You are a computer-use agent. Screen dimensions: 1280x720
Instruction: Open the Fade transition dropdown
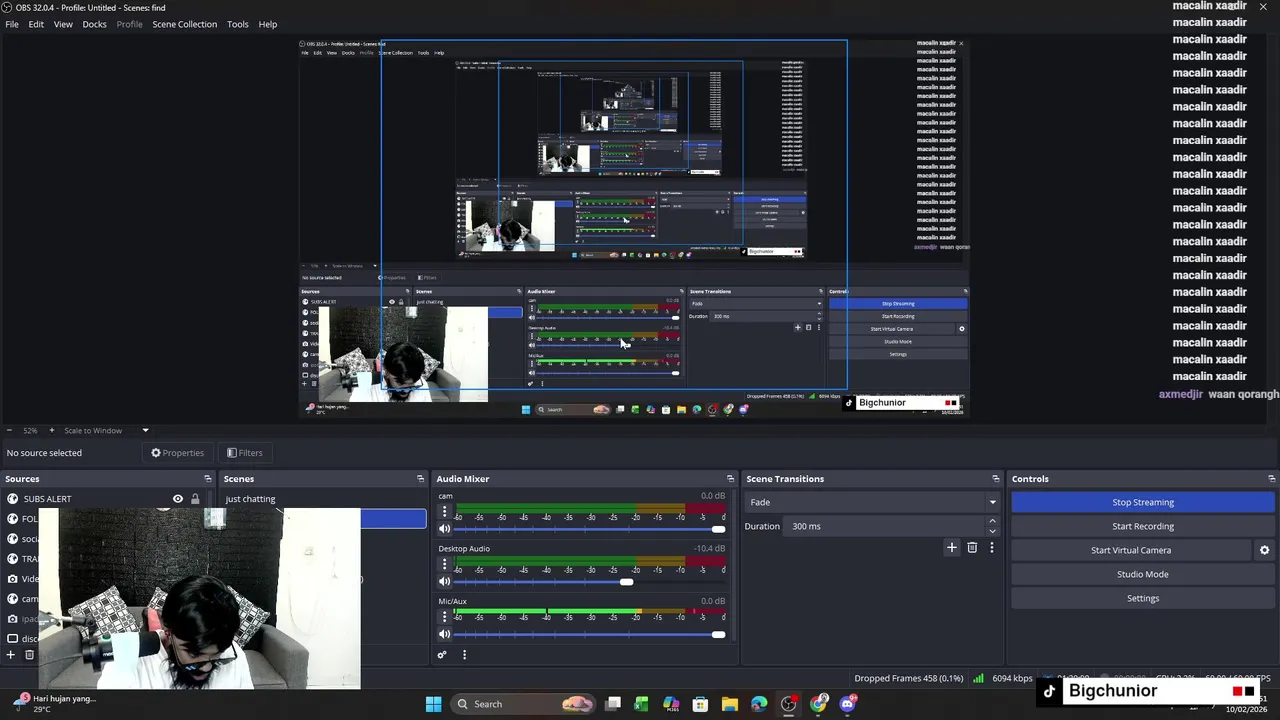(x=872, y=502)
